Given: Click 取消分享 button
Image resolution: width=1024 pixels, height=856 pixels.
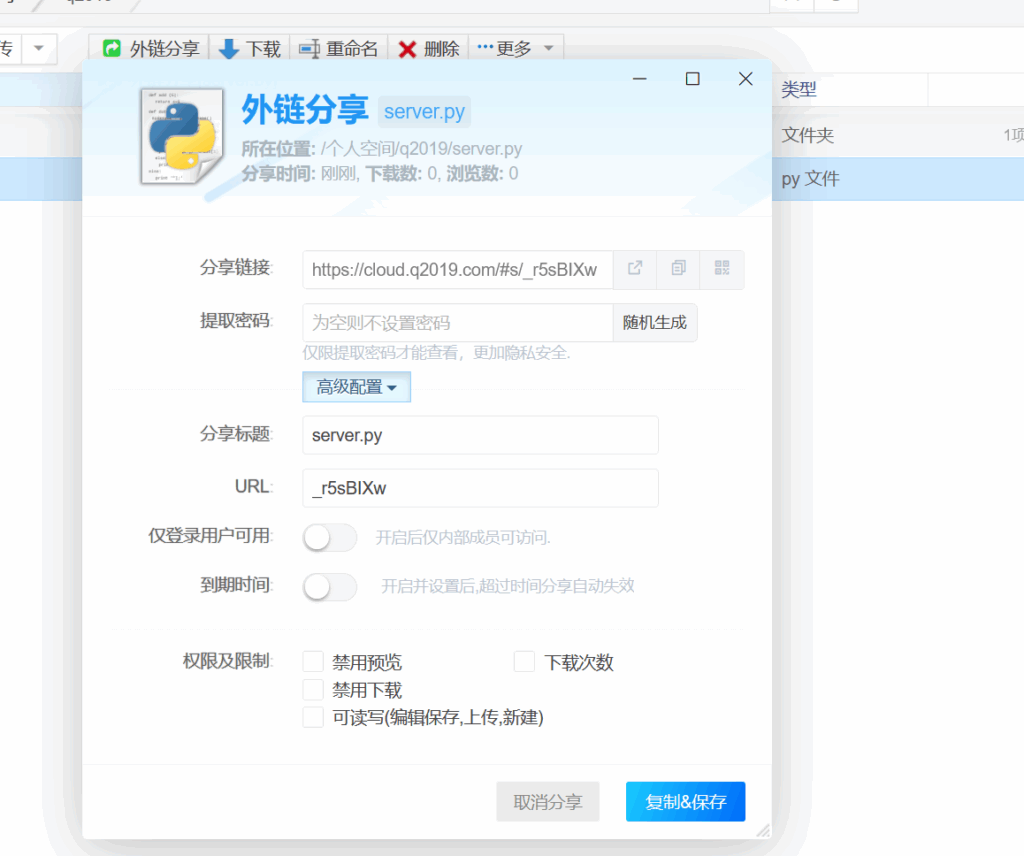Looking at the screenshot, I should point(547,802).
